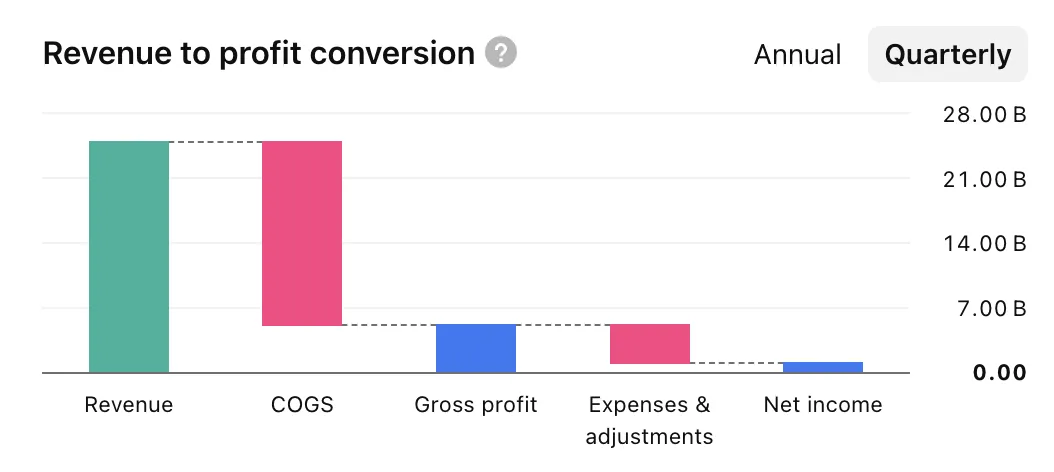Select the Quarterly tab
The image size is (1054, 472).
point(947,54)
